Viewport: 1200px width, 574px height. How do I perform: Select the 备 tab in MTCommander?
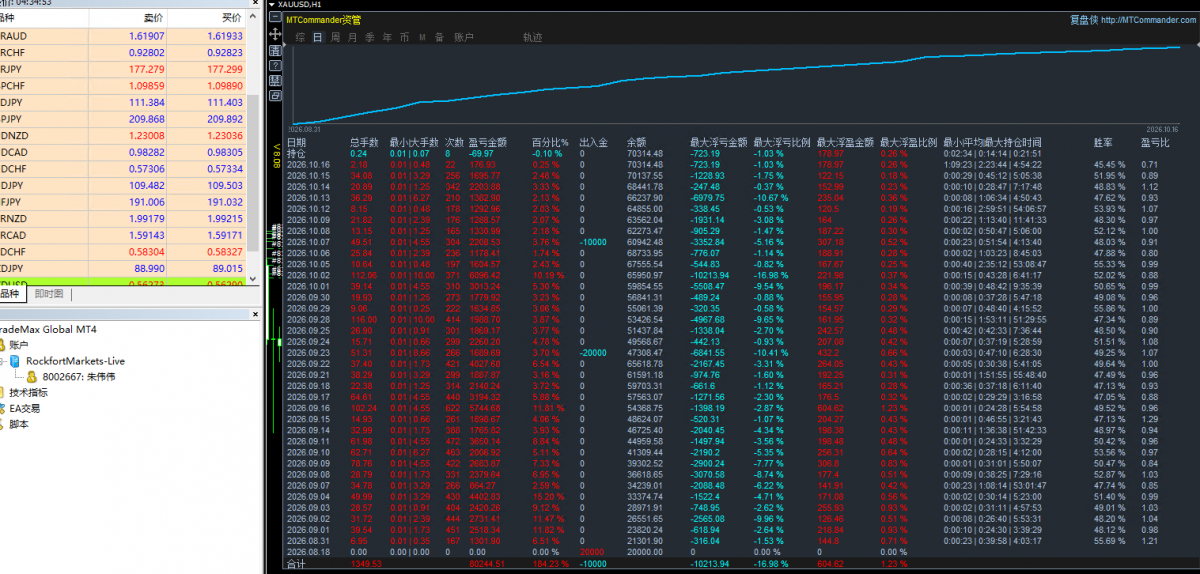pyautogui.click(x=439, y=37)
